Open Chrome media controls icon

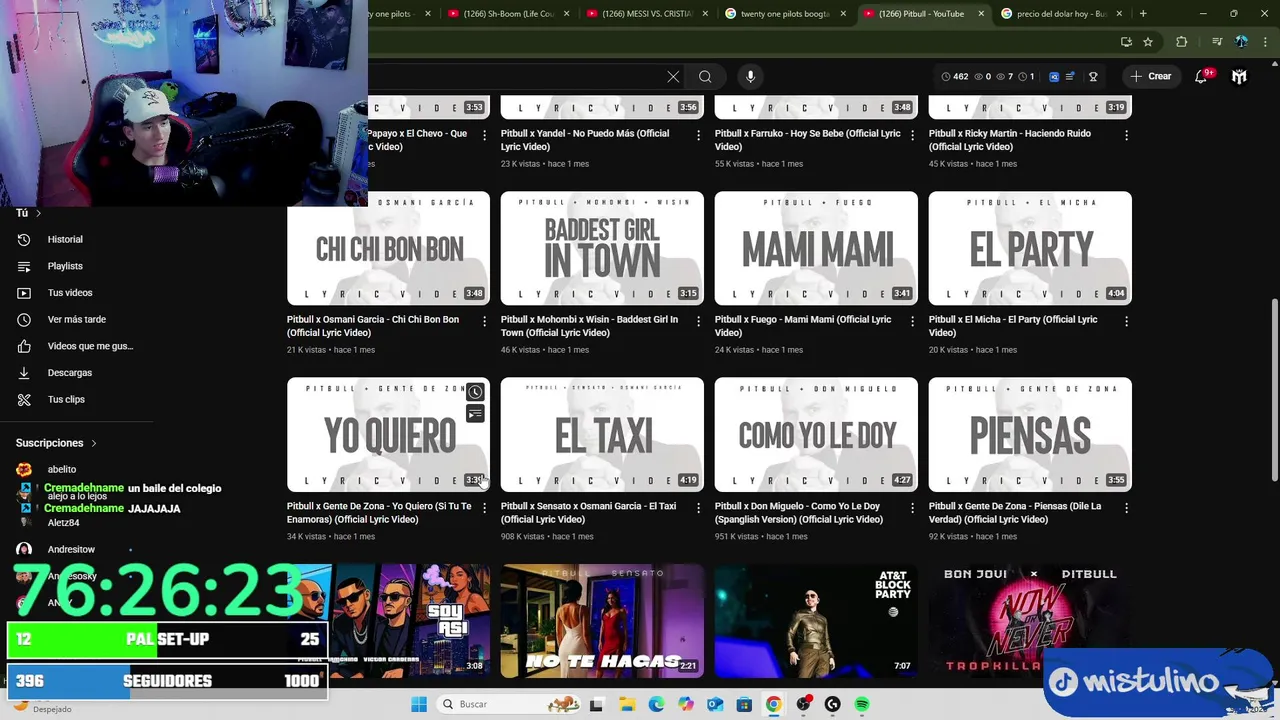point(1216,42)
